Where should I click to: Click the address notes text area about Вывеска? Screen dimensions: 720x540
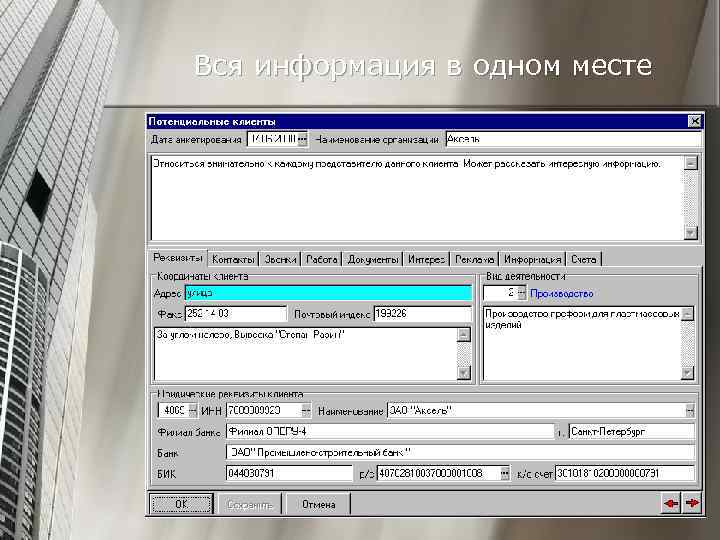tap(306, 354)
